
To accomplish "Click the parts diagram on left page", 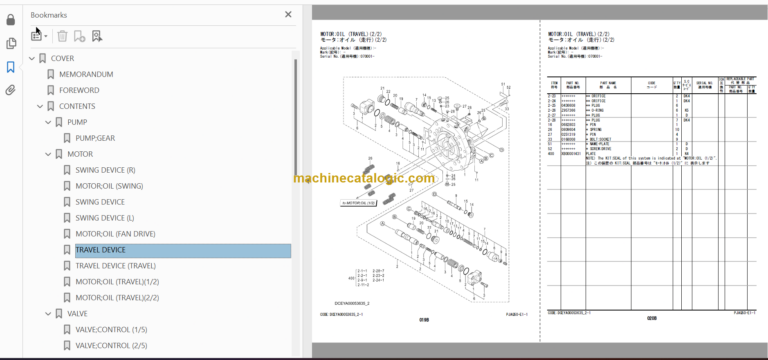I will coord(427,189).
